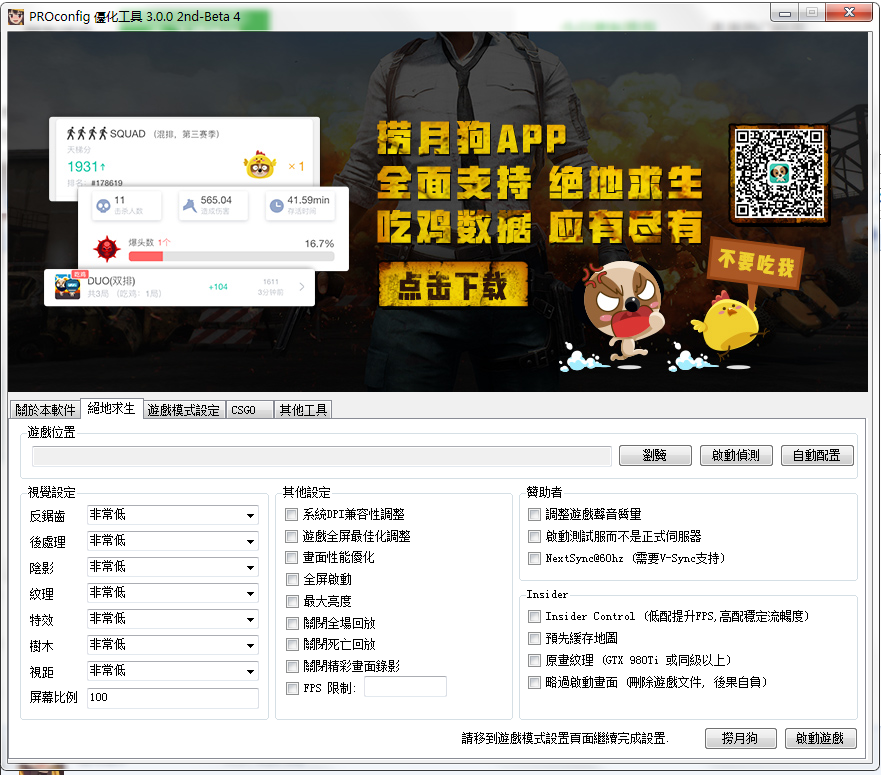Expand the 視距 quality dropdown
881x775 pixels.
tap(172, 671)
